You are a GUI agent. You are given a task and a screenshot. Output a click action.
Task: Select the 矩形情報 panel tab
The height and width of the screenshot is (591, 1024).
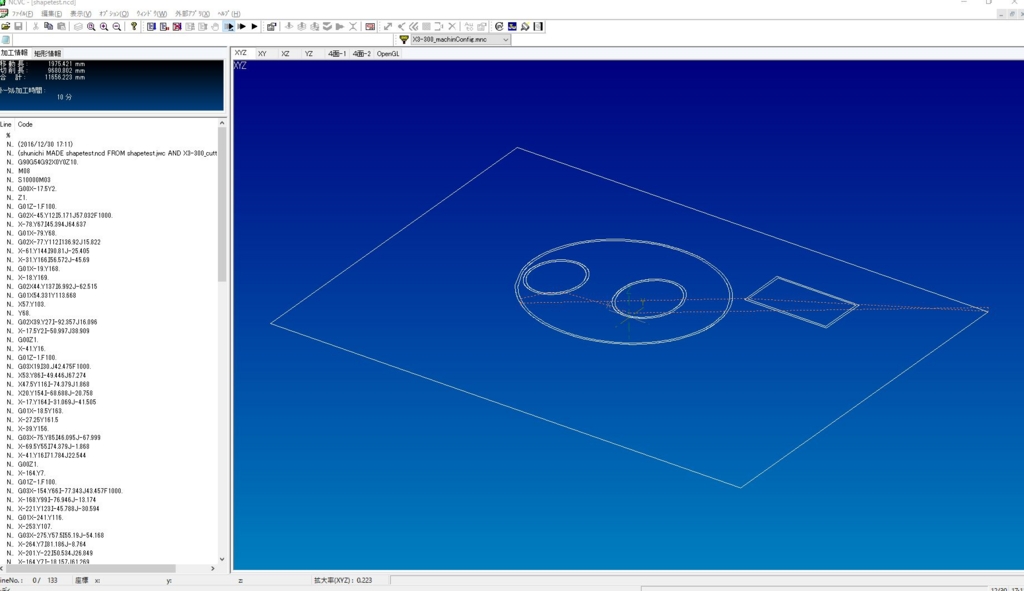[48, 54]
